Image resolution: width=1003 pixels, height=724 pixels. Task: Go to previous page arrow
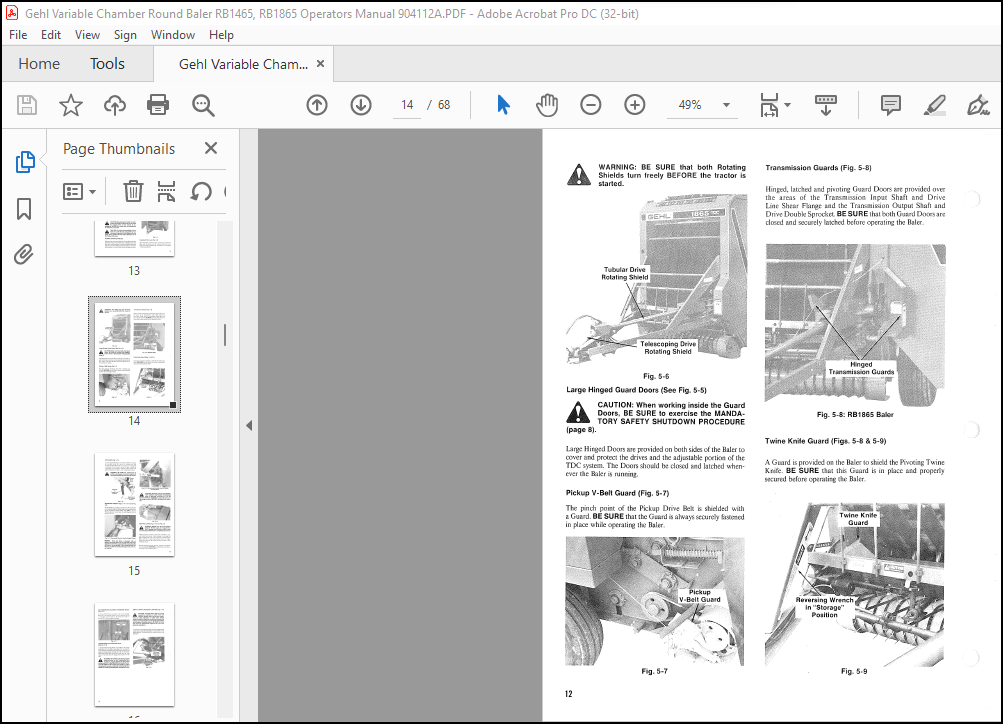coord(317,105)
